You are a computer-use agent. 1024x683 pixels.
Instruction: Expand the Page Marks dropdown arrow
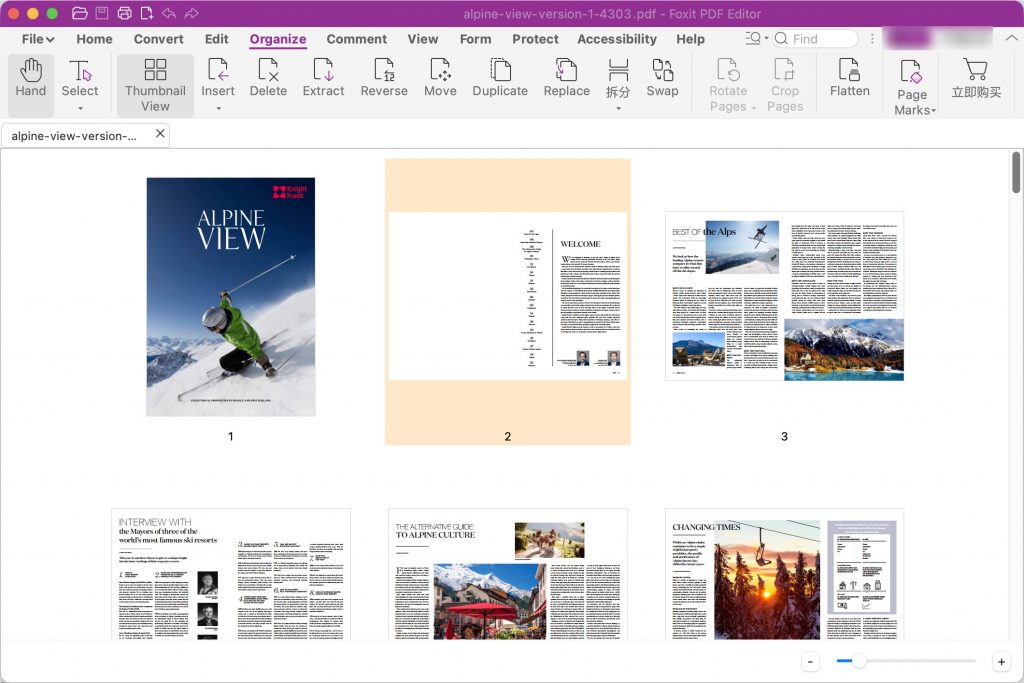933,111
